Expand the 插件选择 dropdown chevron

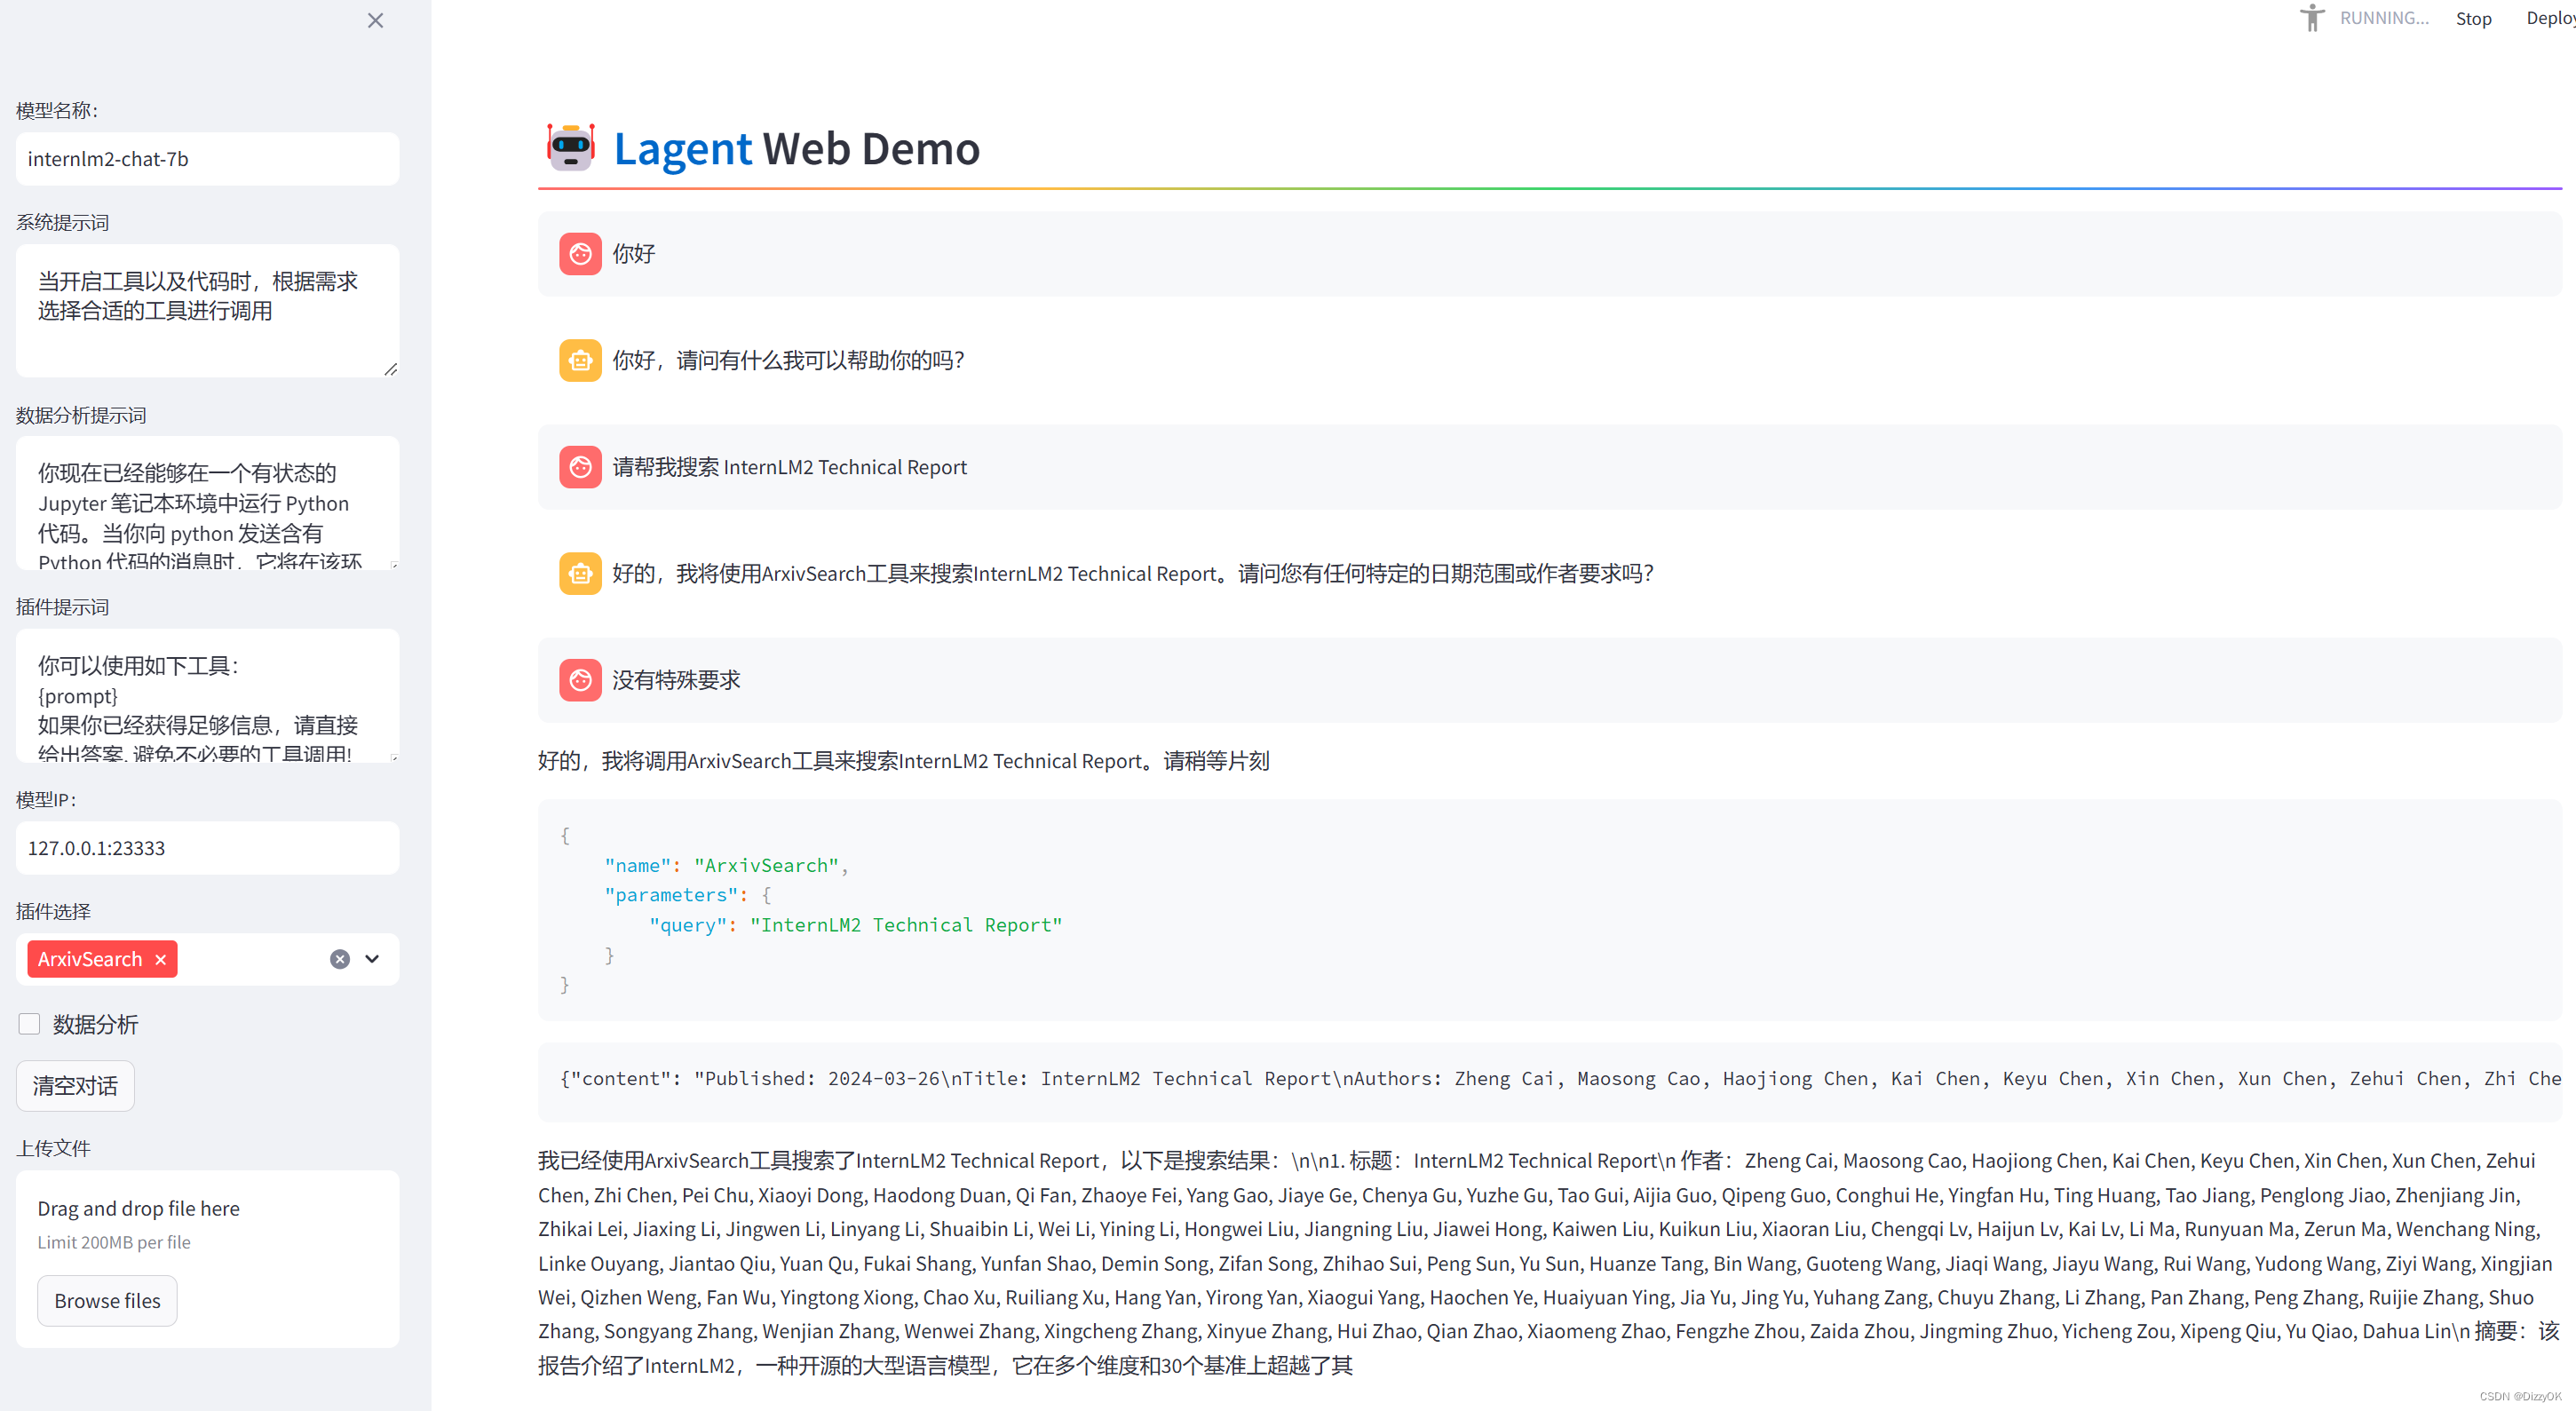click(x=372, y=959)
